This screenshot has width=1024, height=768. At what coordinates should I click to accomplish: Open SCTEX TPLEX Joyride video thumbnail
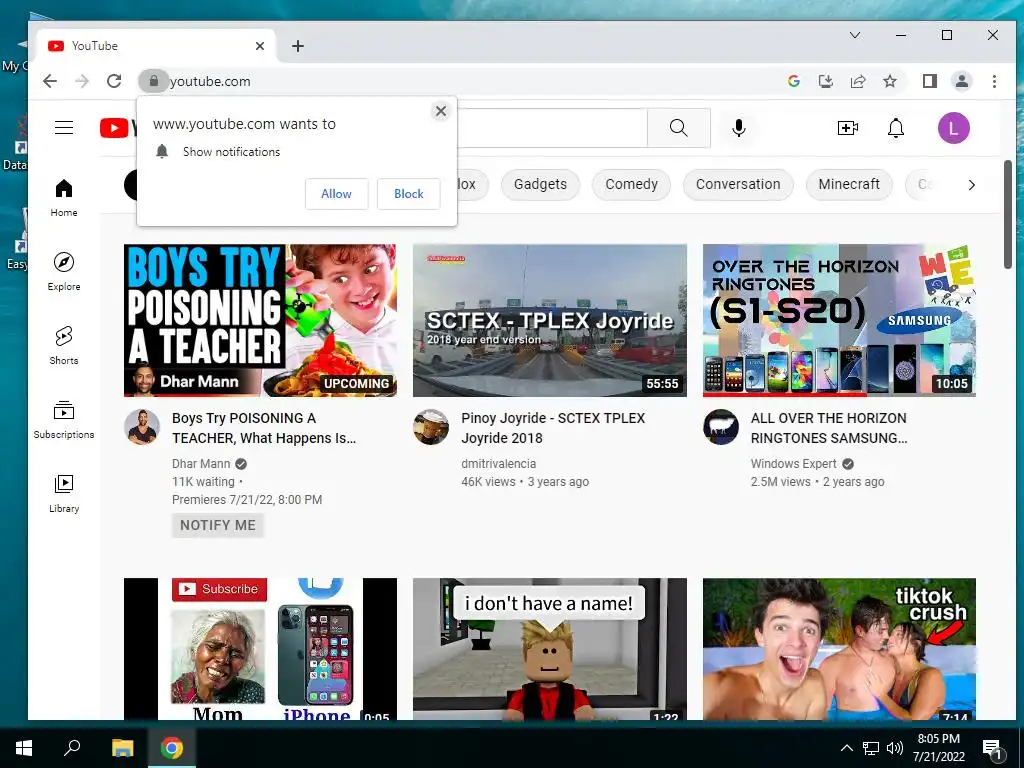(550, 320)
